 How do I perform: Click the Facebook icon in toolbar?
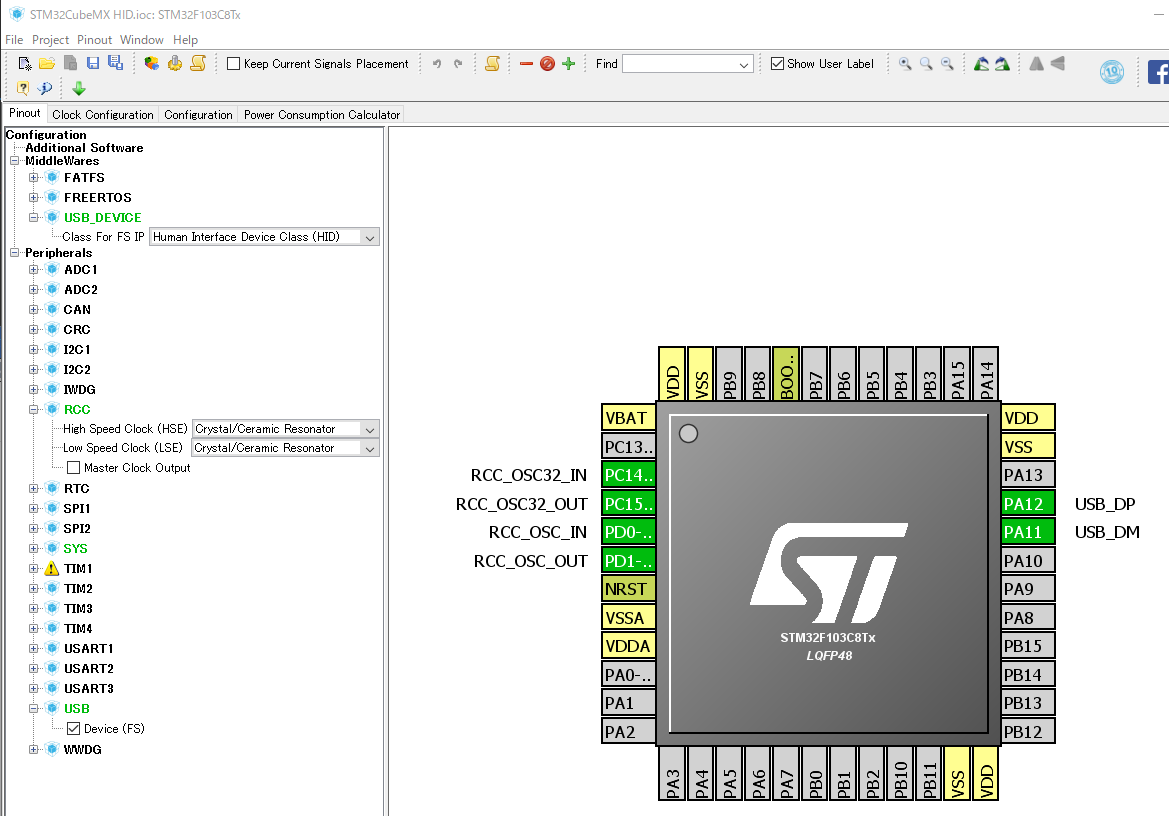[1158, 72]
